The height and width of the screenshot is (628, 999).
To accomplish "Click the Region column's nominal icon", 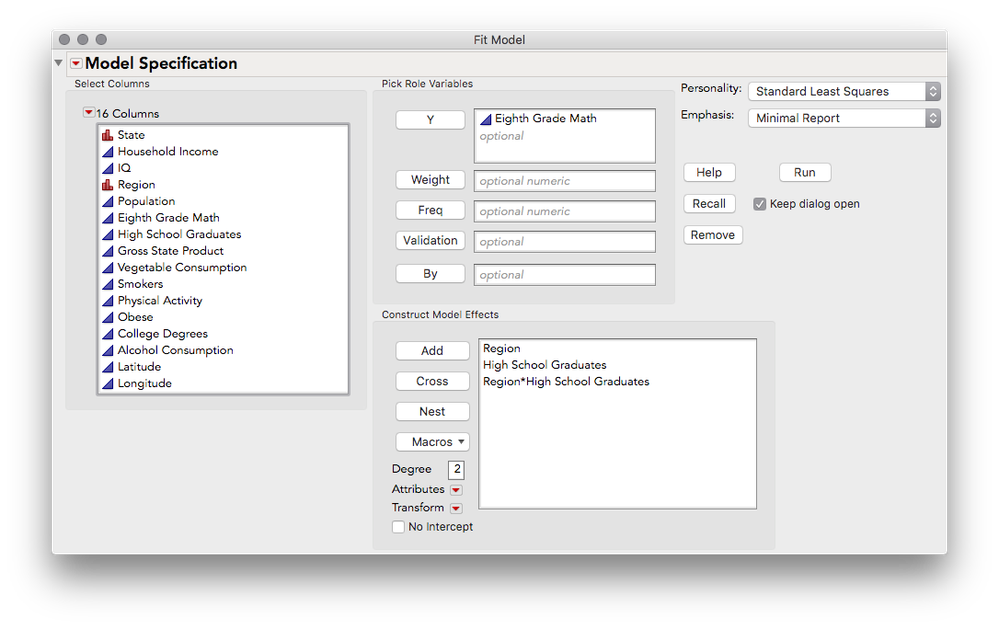I will (108, 185).
